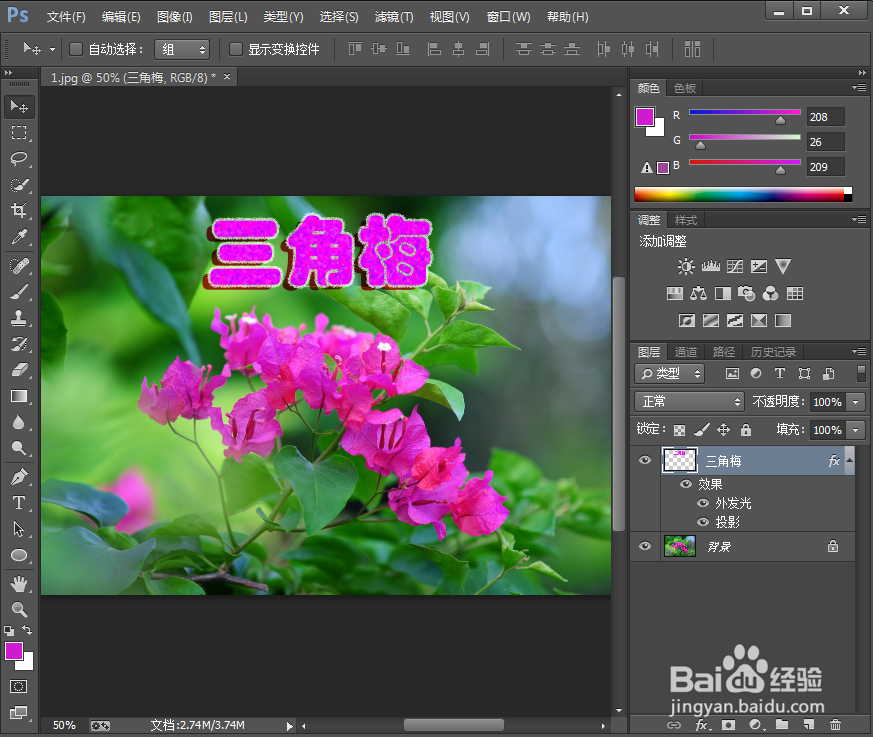
Task: Open status bar info arrow
Action: coord(289,726)
